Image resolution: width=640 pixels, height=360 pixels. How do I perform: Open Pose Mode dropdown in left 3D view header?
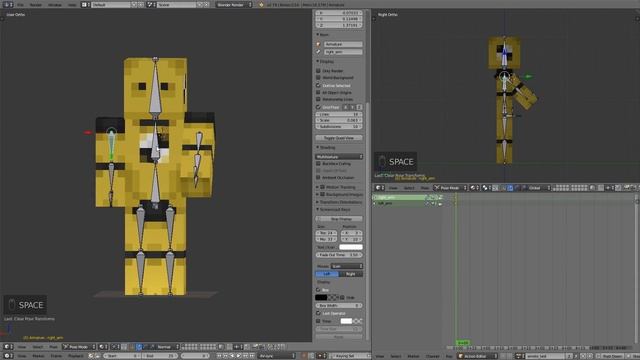(x=79, y=347)
